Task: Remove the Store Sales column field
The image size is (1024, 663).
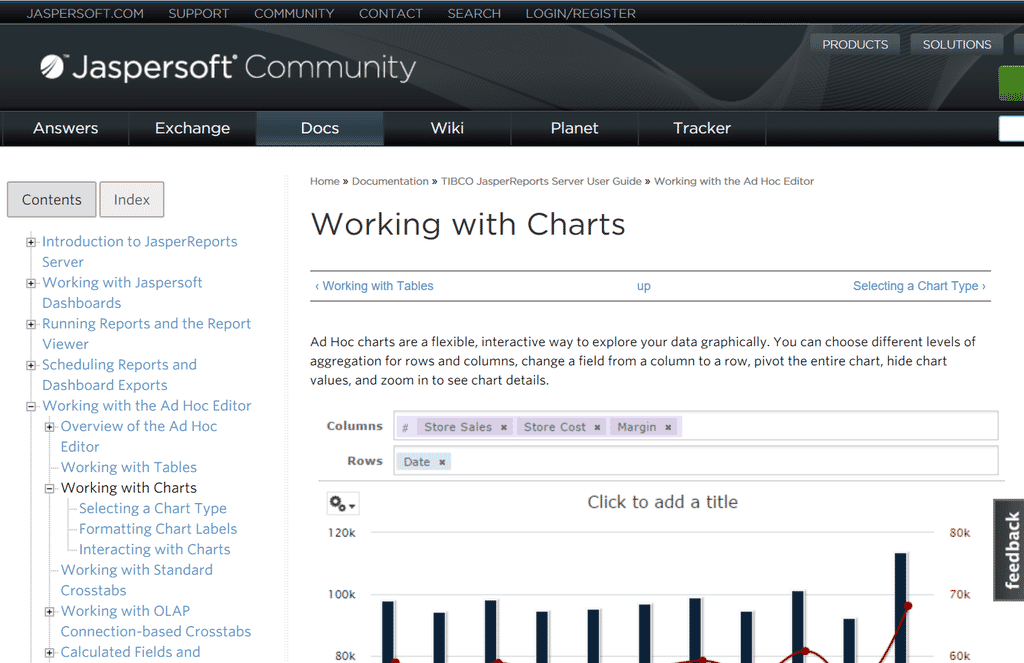Action: click(x=504, y=427)
